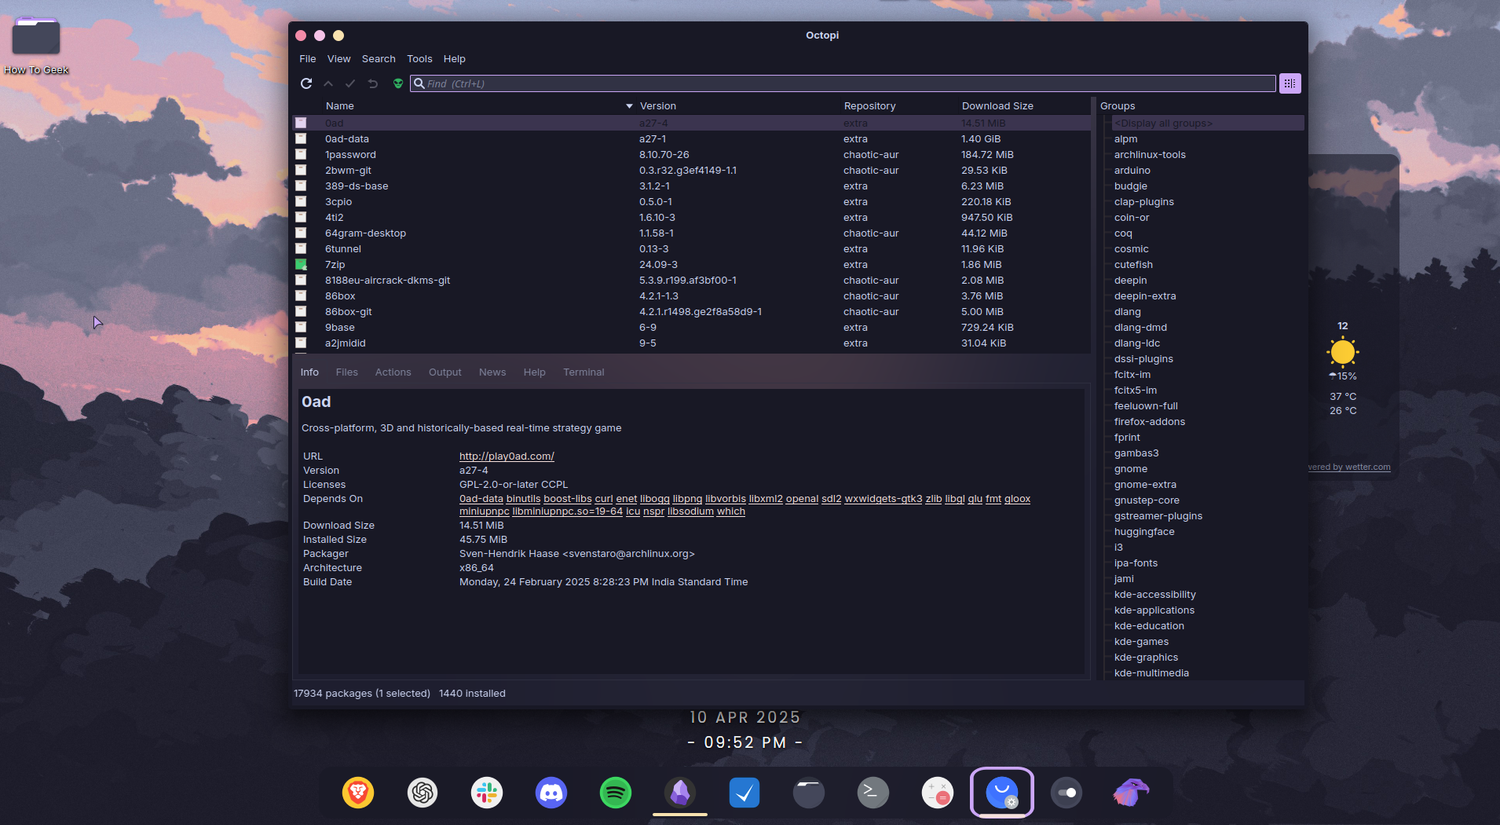Select the 64gram-desktop package row
The height and width of the screenshot is (825, 1500).
tap(692, 233)
